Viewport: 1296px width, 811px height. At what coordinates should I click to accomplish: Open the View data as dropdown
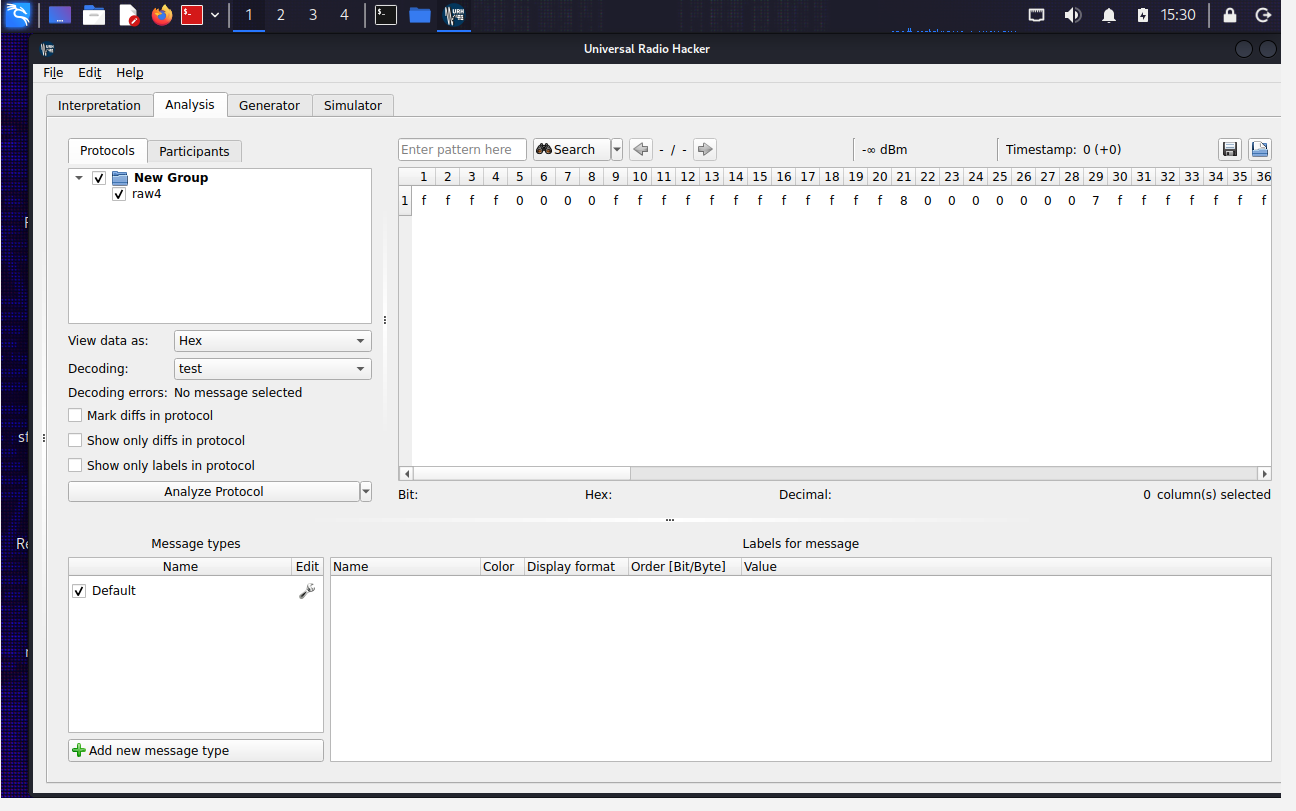pos(272,341)
